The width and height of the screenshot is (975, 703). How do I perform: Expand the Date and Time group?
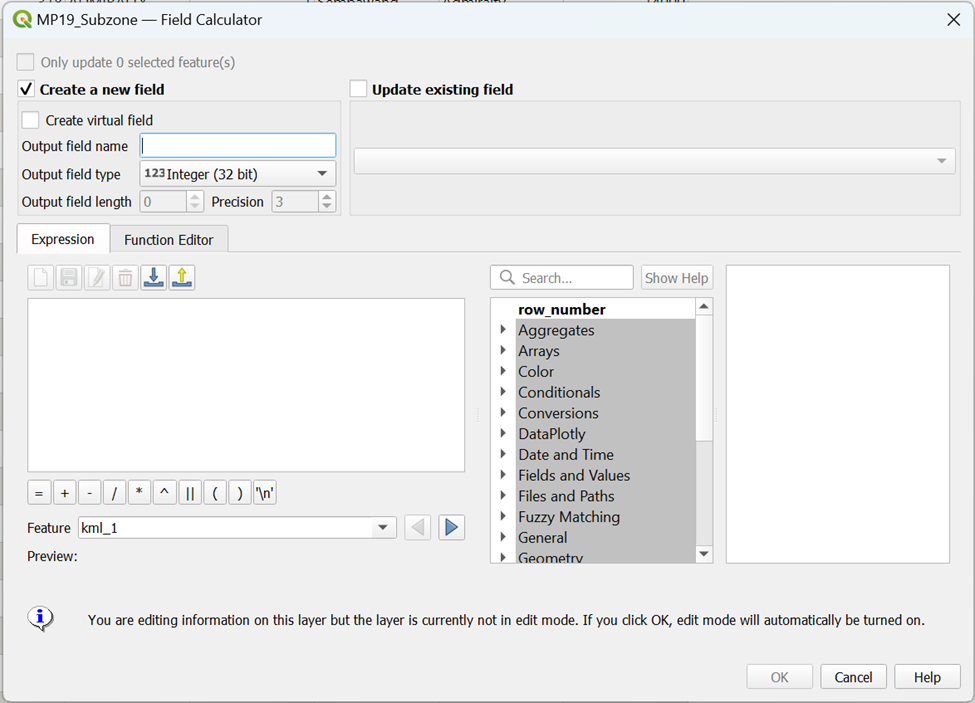[503, 454]
